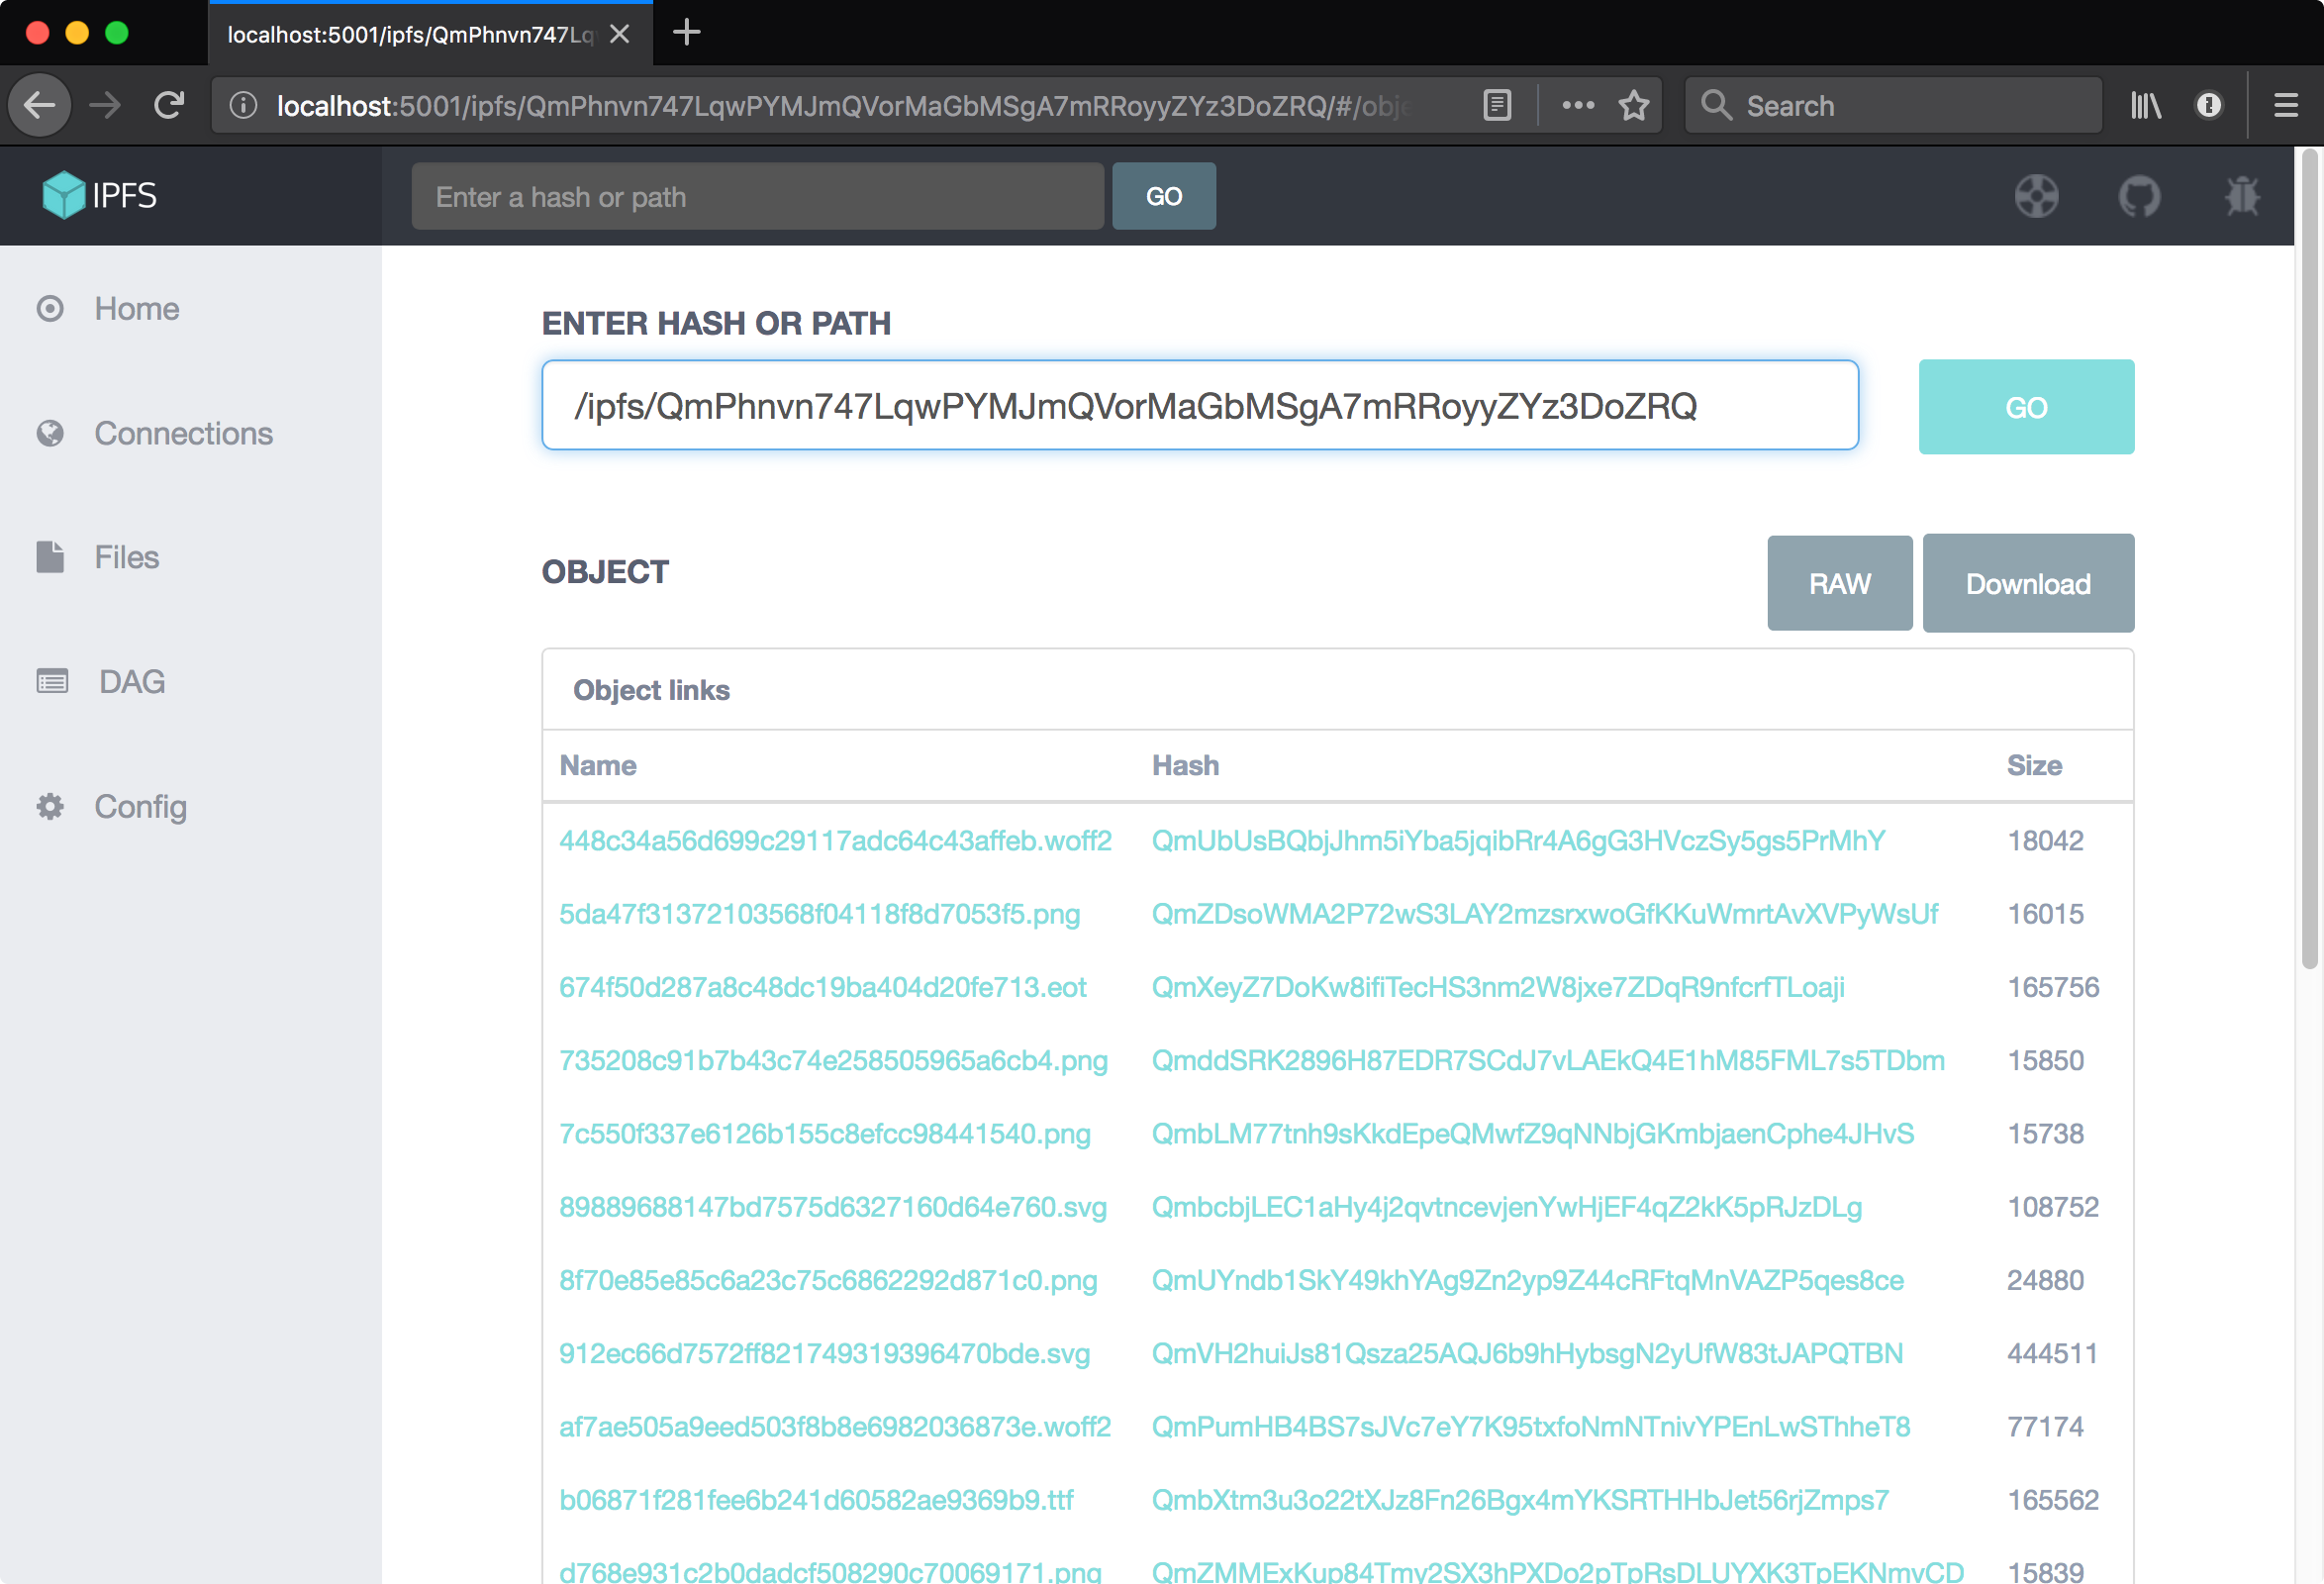Reload the page with refresh icon
The image size is (2324, 1584).
pos(169,105)
